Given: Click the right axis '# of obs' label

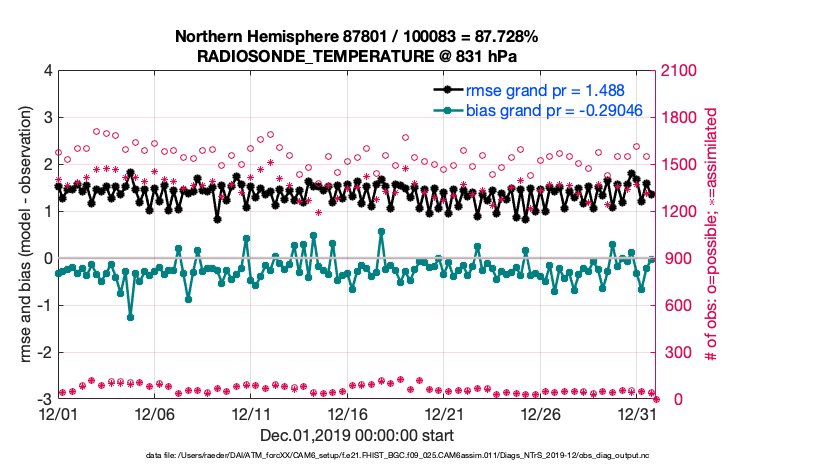Looking at the screenshot, I should 714,234.
